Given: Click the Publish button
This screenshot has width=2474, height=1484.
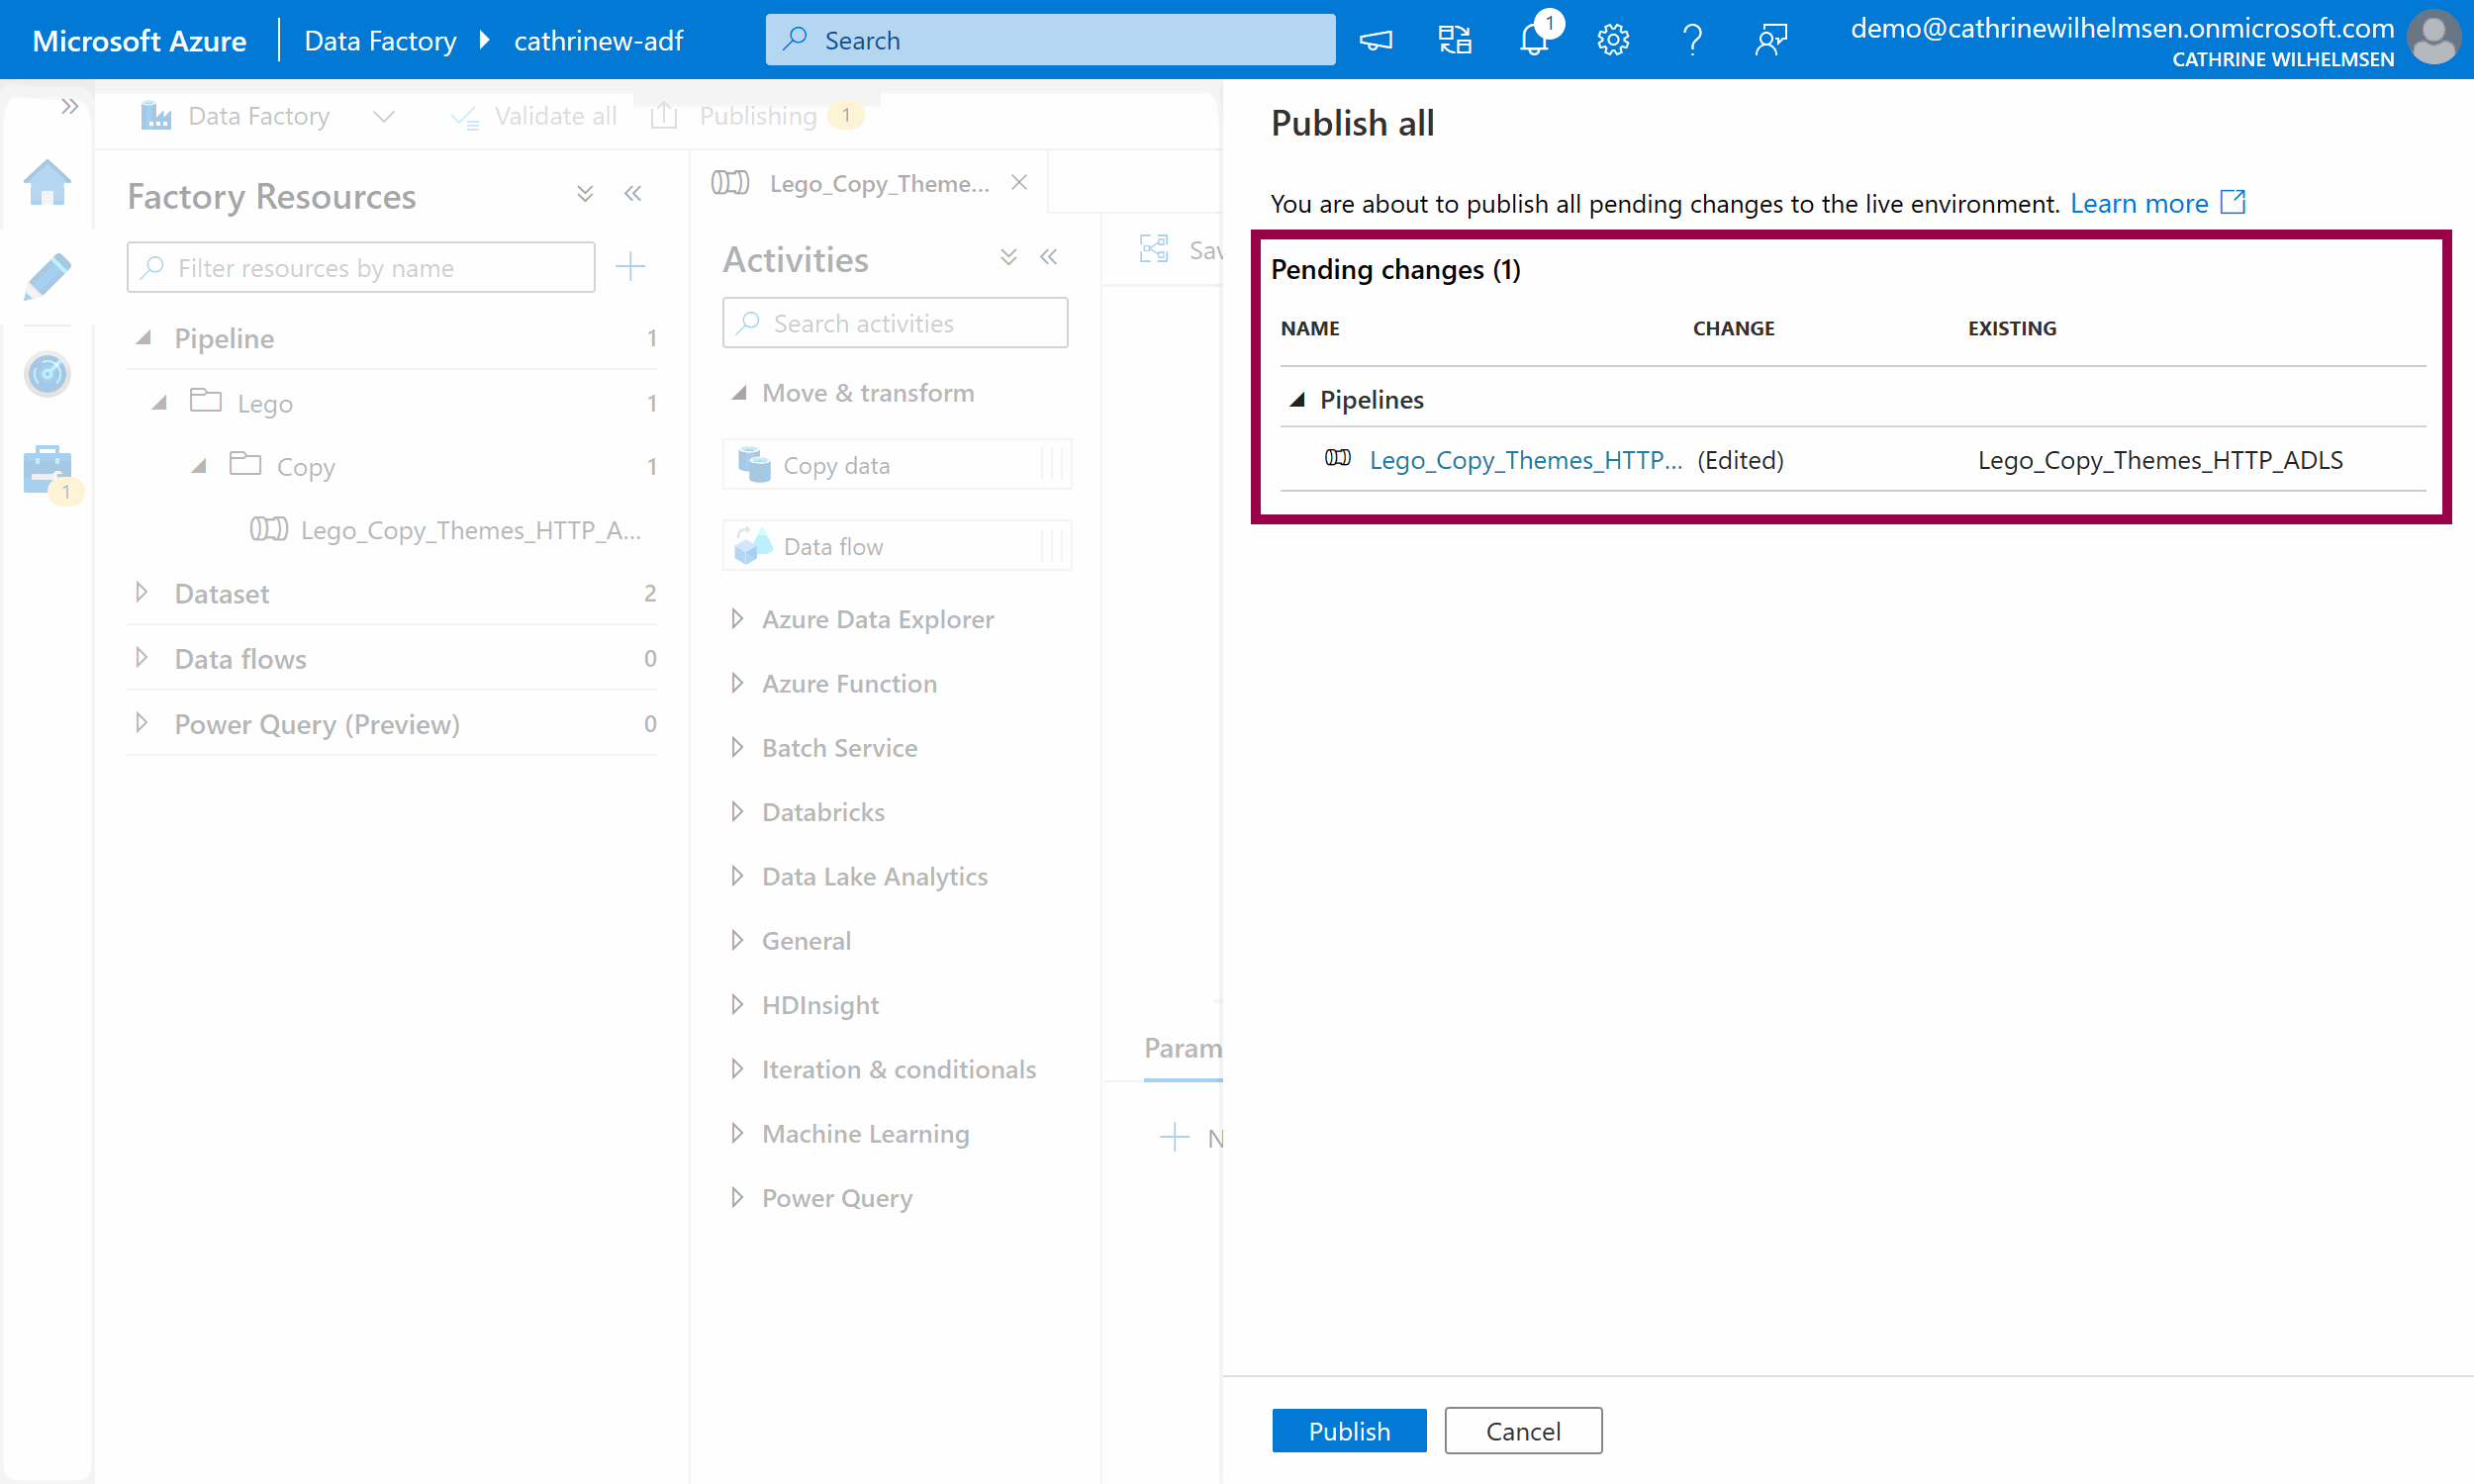Looking at the screenshot, I should tap(1348, 1431).
